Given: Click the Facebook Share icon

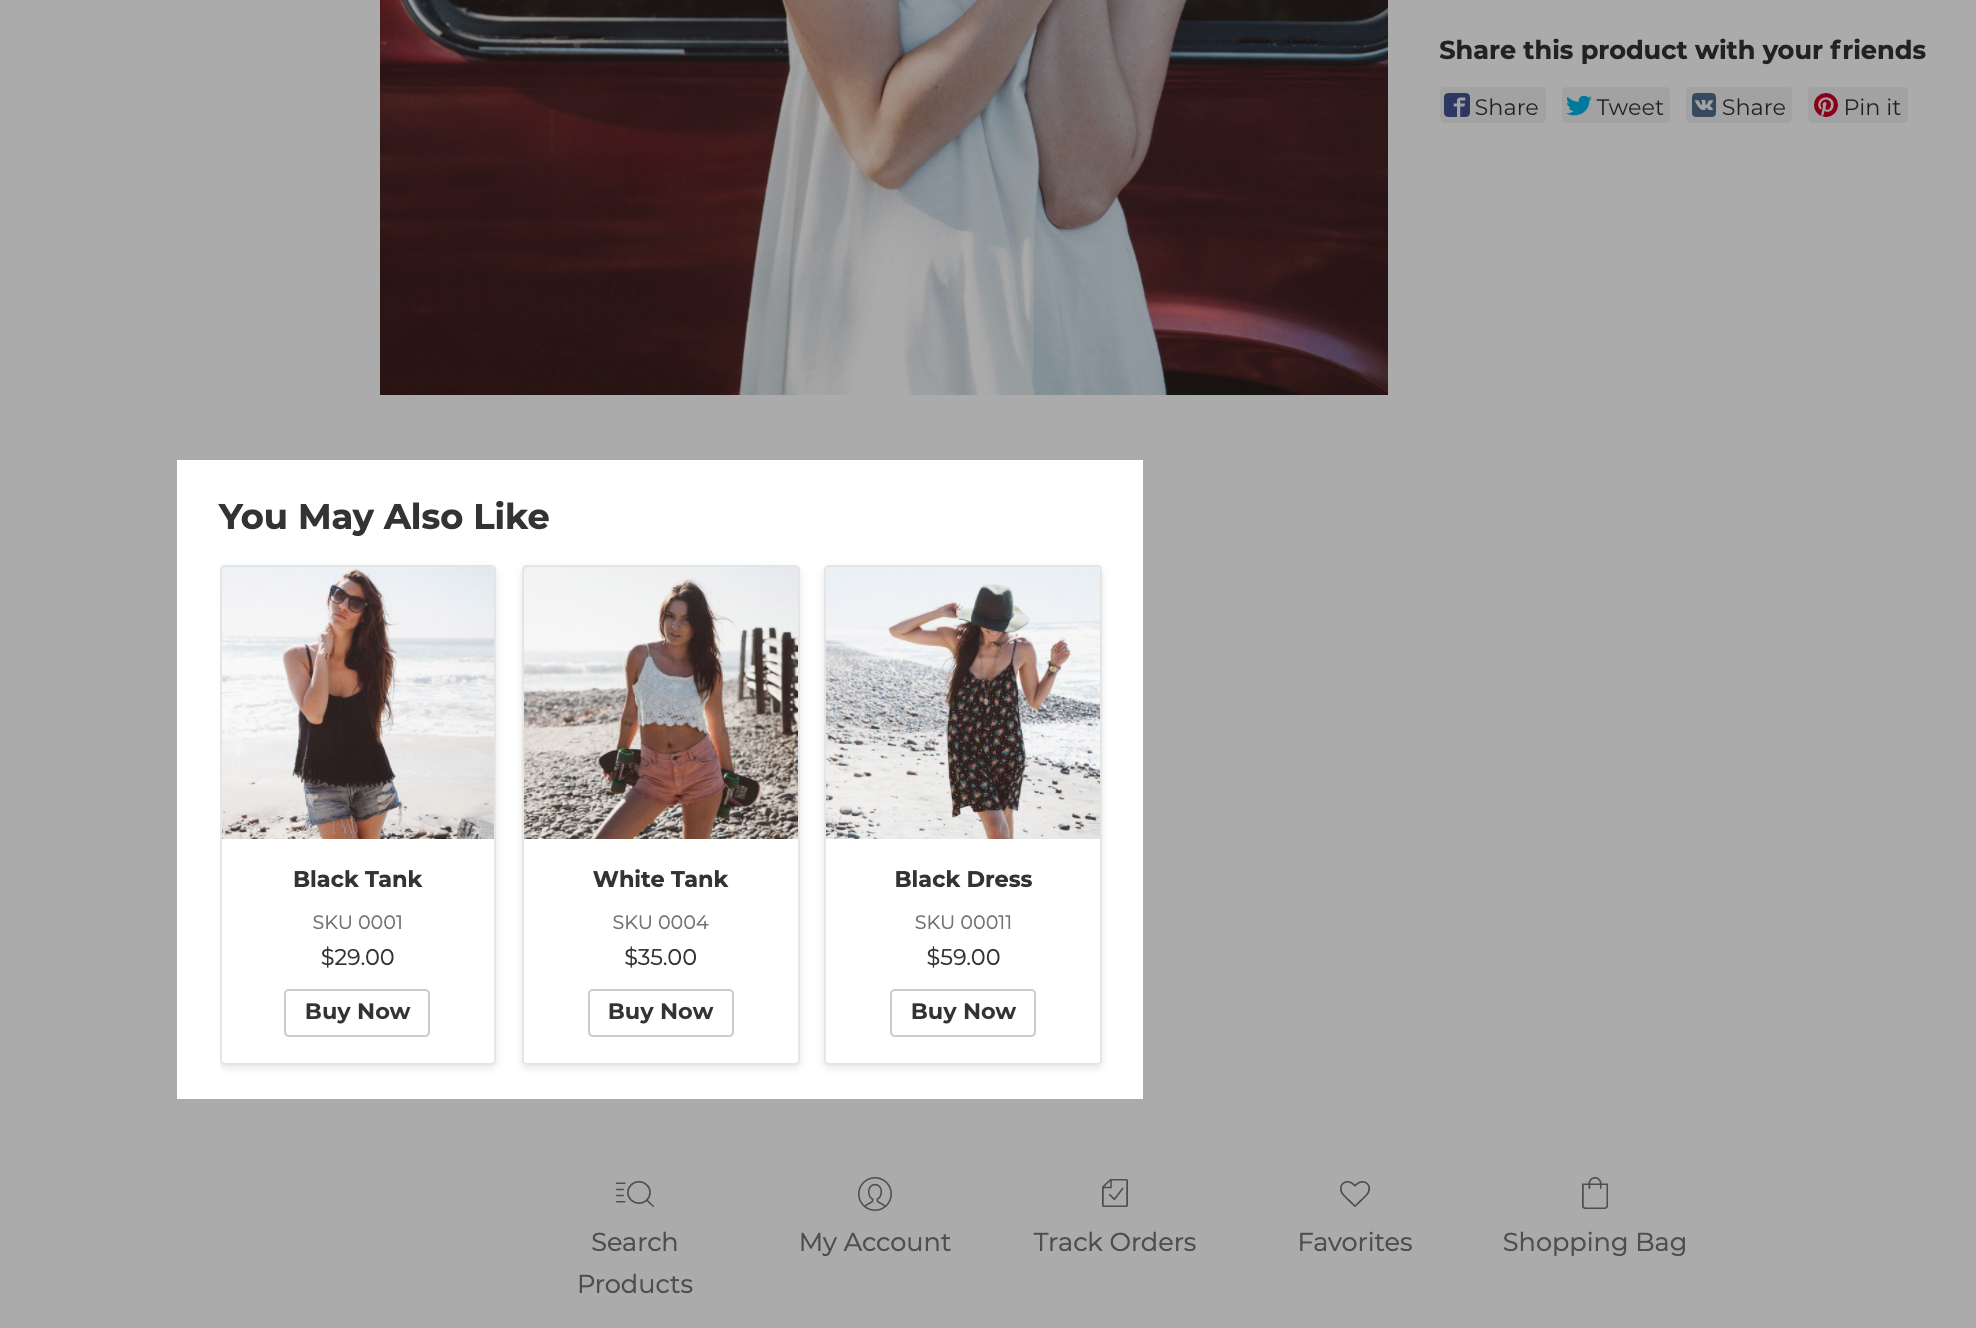Looking at the screenshot, I should click(x=1456, y=106).
